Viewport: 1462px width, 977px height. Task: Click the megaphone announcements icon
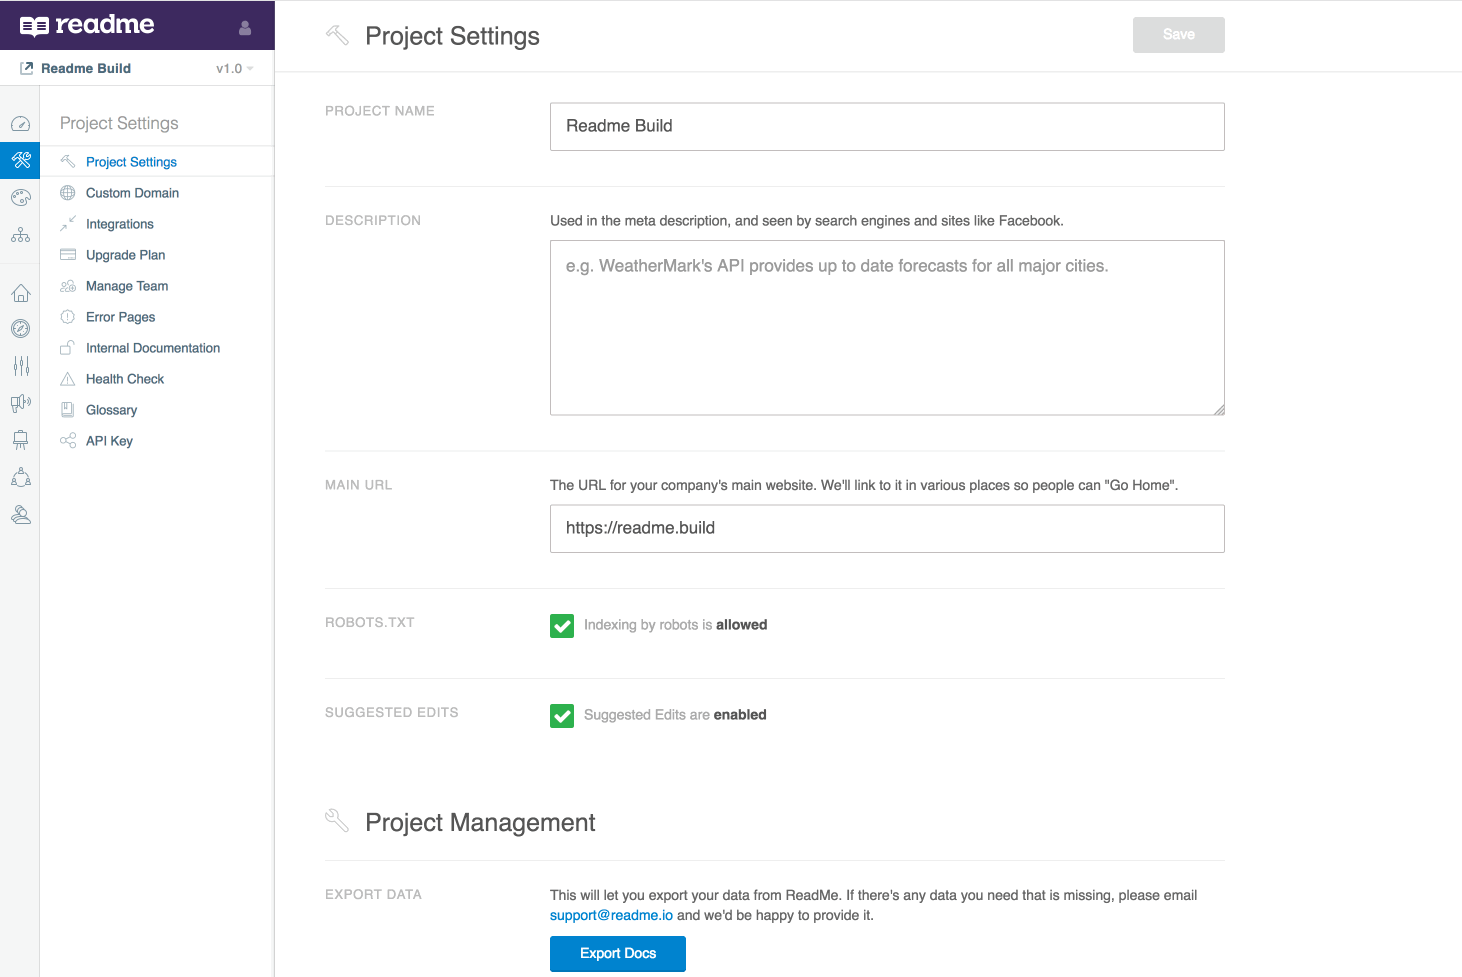tap(20, 403)
